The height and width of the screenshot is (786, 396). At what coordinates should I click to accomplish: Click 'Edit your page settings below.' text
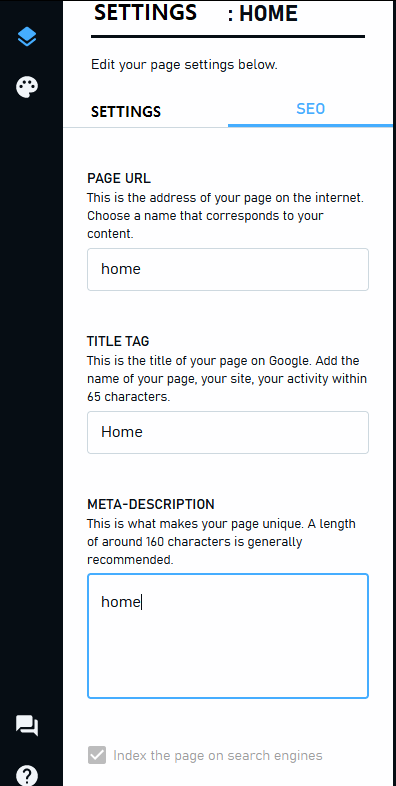pos(184,65)
